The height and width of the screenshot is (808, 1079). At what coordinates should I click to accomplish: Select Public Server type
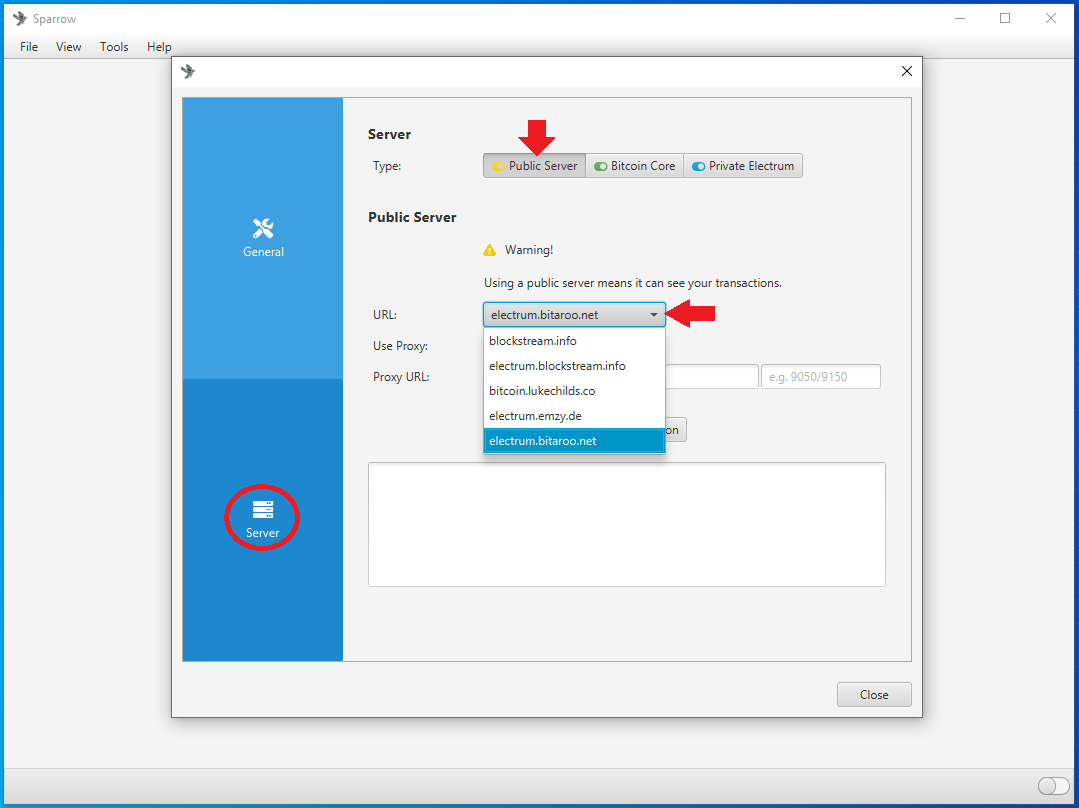(x=535, y=166)
